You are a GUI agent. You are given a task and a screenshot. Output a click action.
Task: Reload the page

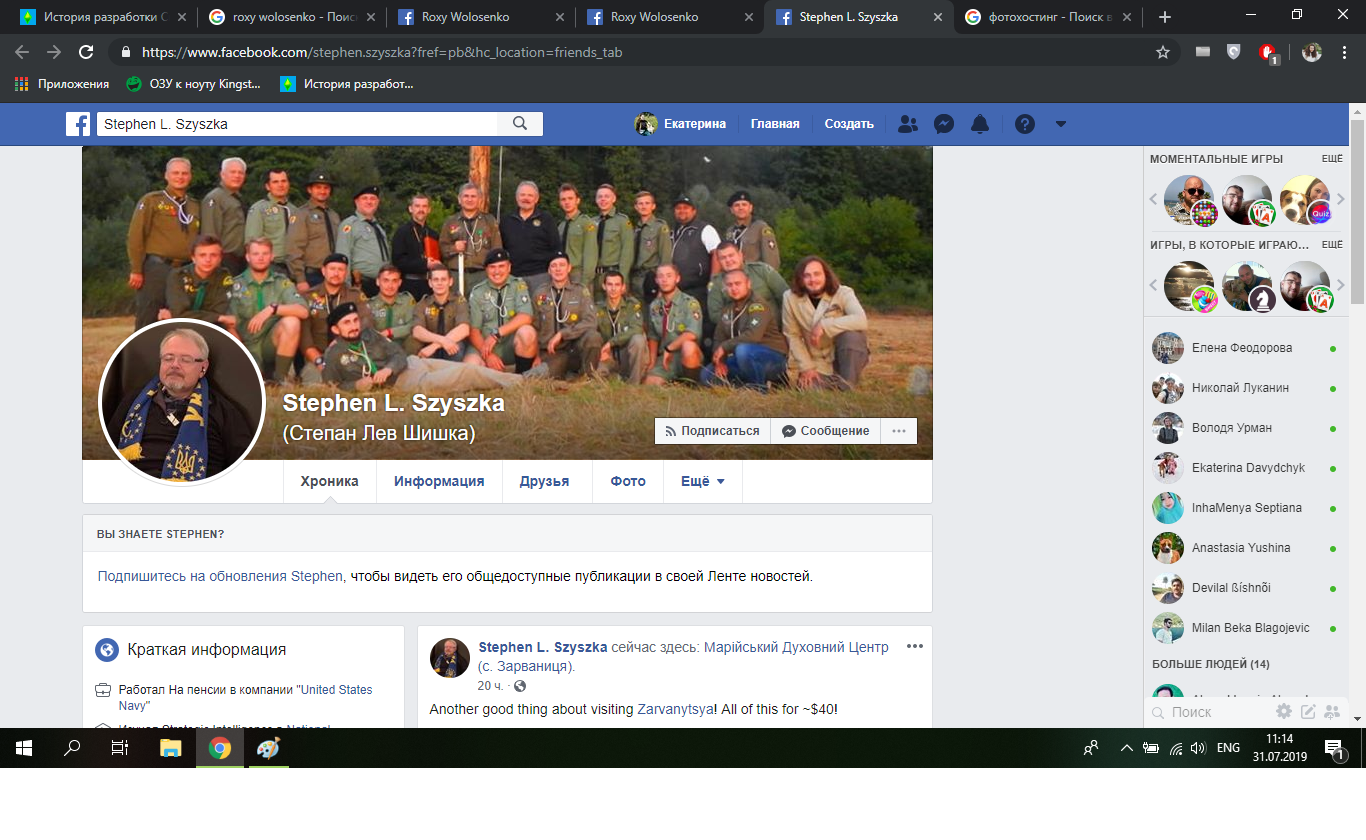(86, 52)
